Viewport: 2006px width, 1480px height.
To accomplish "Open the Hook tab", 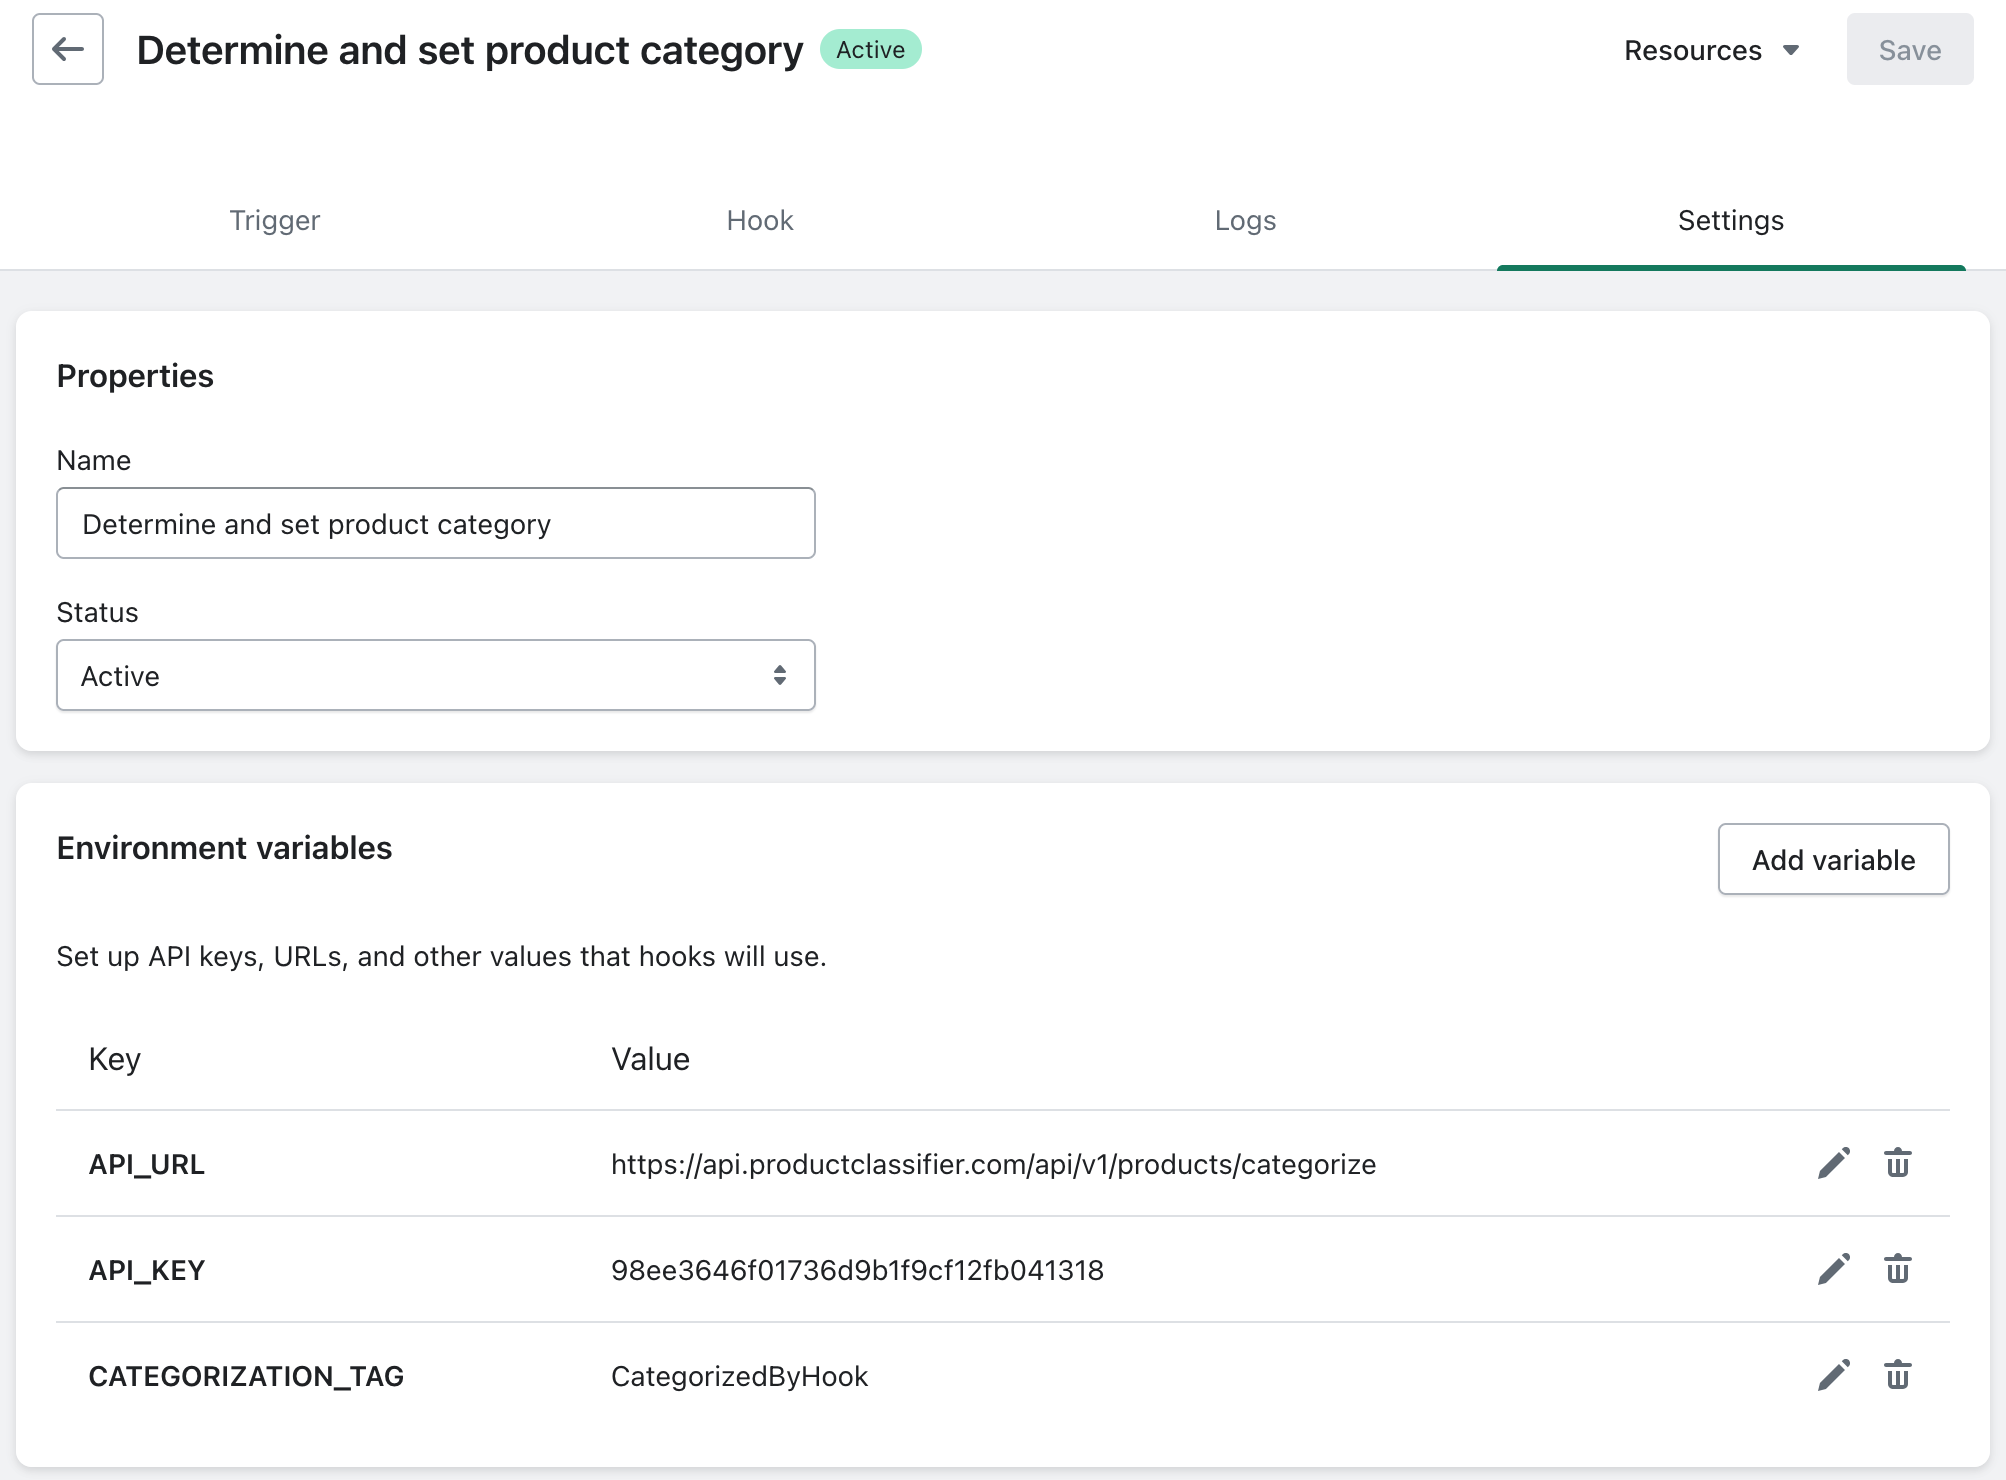I will click(x=759, y=220).
